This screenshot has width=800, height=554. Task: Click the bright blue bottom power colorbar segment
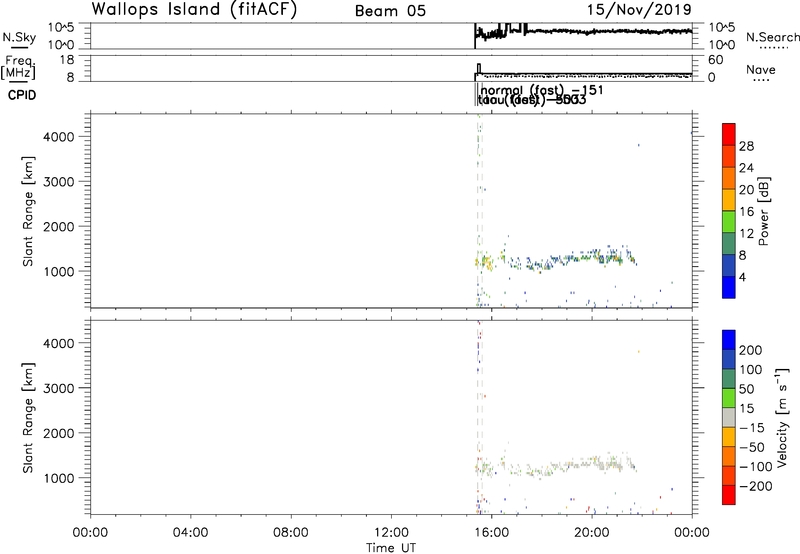[729, 287]
